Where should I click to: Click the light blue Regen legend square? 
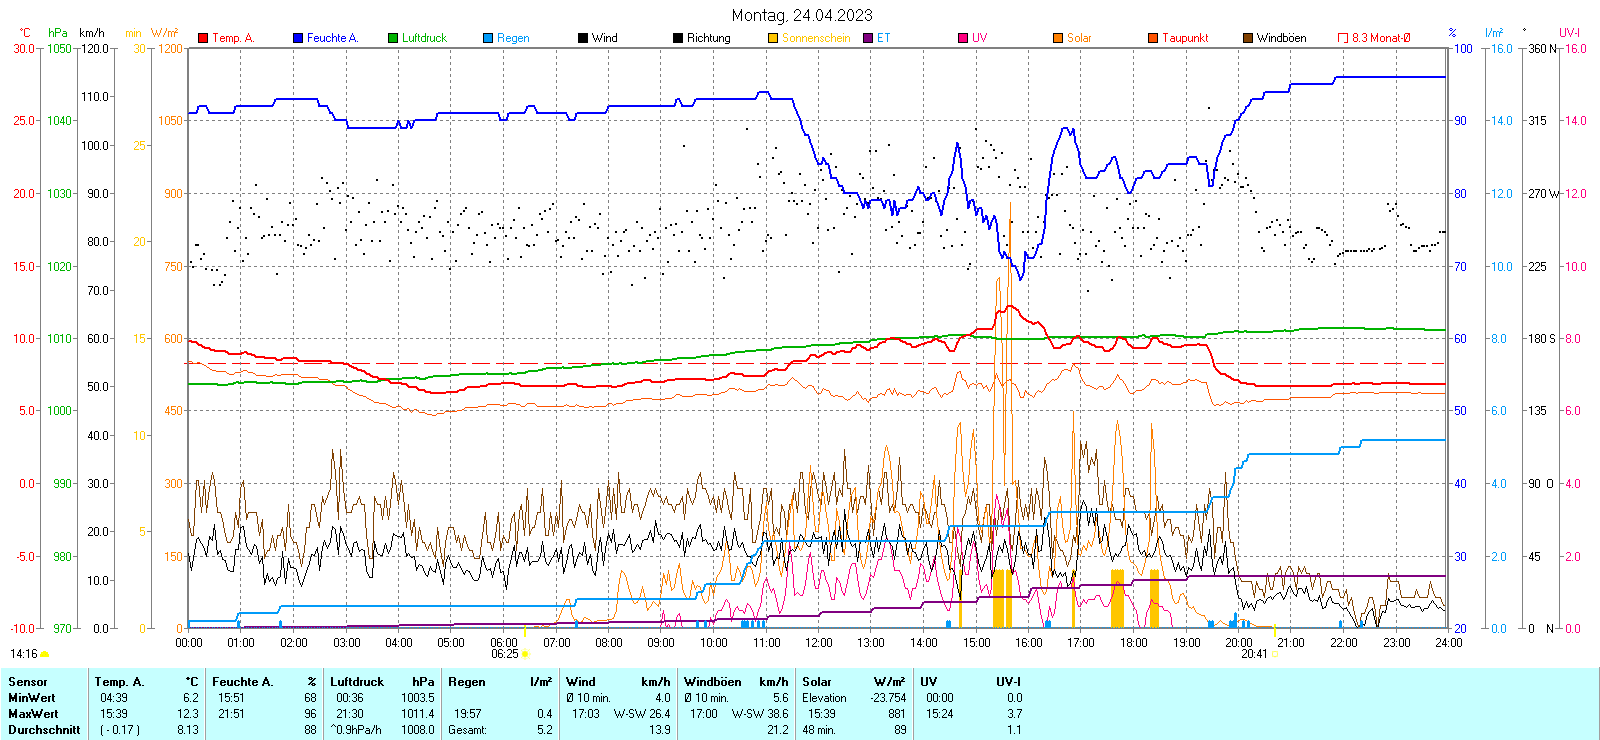click(x=488, y=38)
